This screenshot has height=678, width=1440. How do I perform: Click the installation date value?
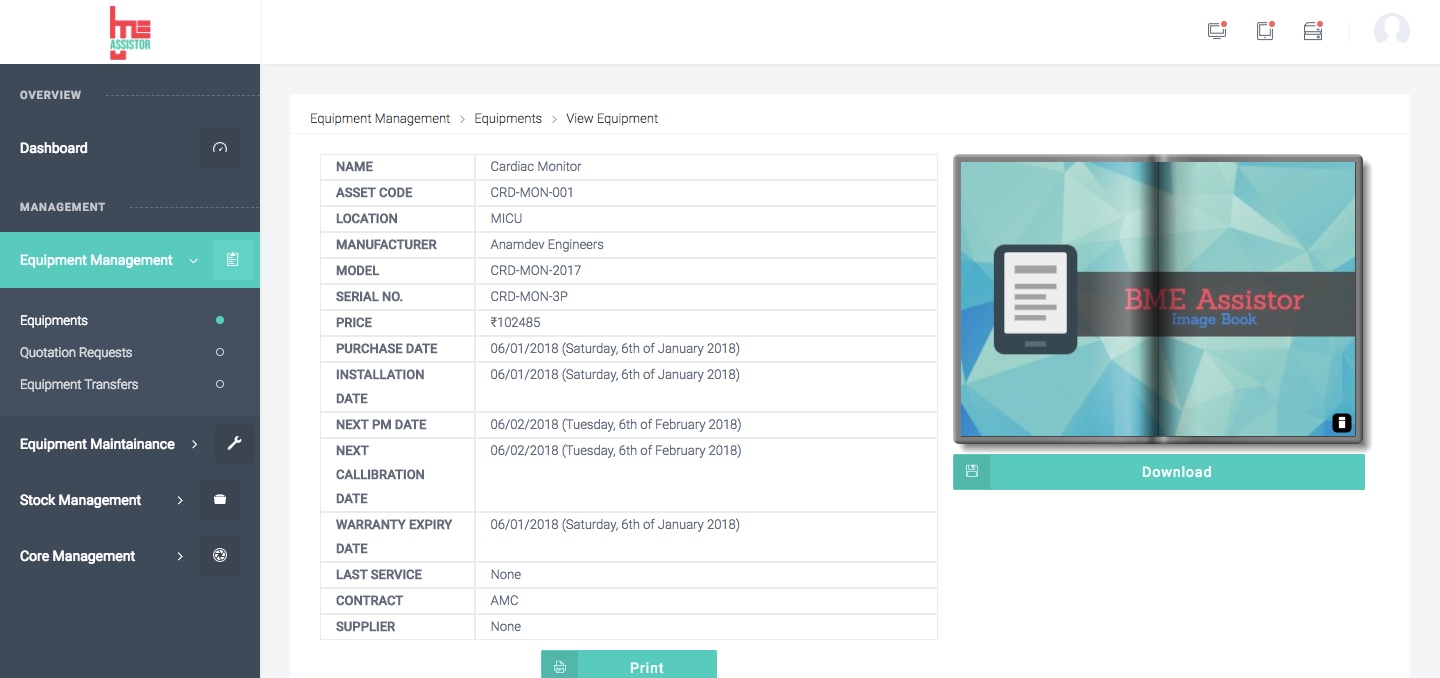pos(615,374)
